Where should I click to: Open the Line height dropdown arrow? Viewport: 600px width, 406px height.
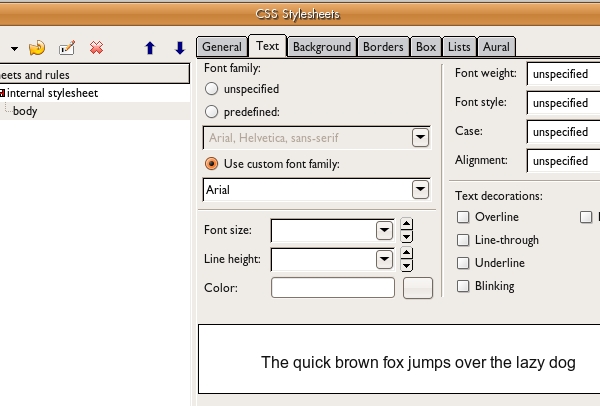pos(383,260)
